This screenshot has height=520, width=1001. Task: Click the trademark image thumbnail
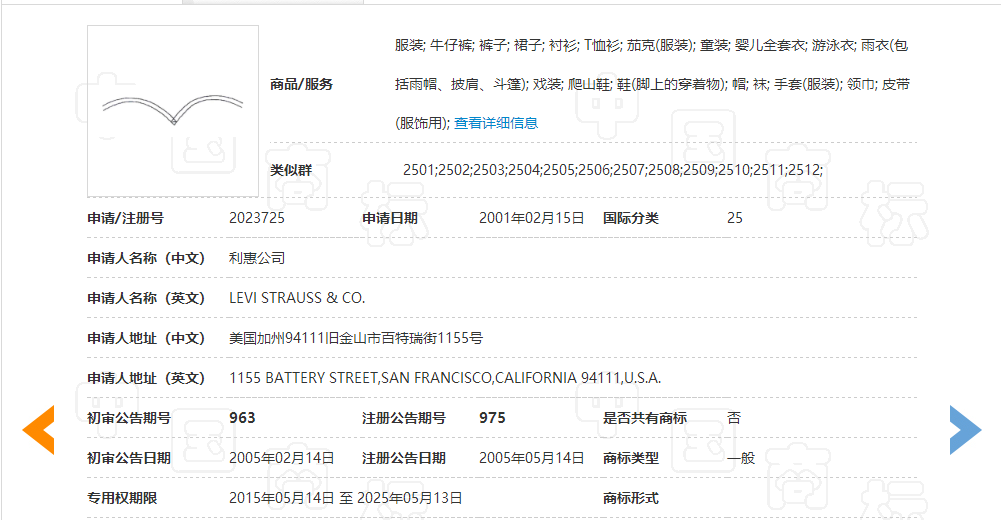(173, 111)
